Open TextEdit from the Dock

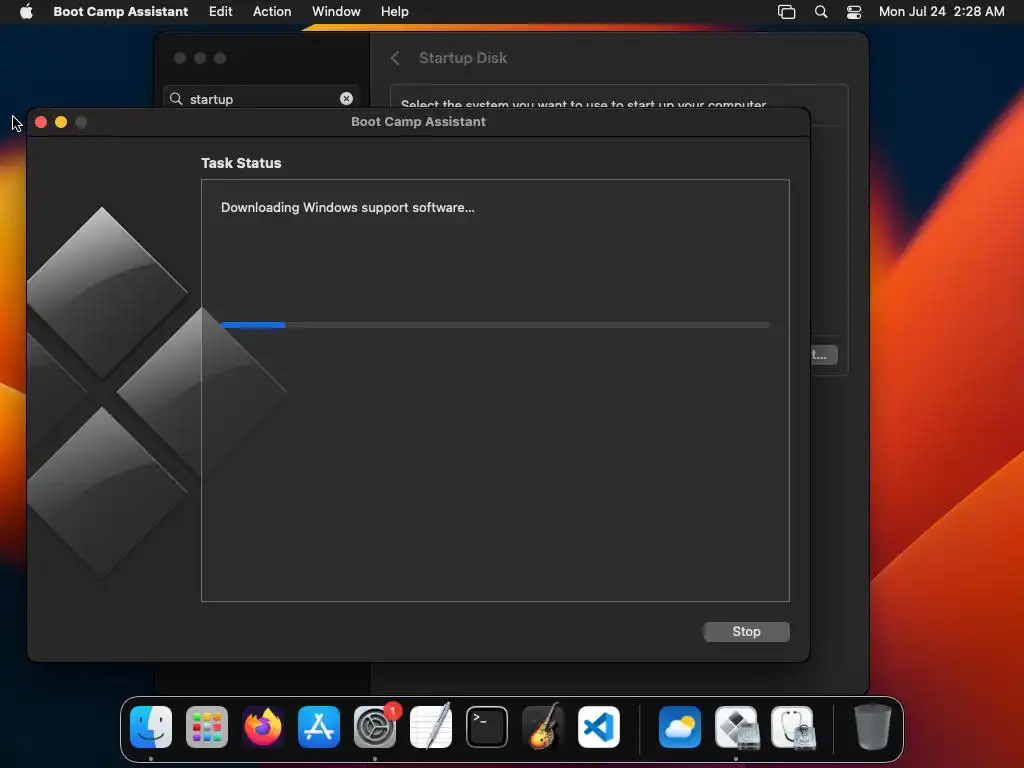(x=431, y=727)
